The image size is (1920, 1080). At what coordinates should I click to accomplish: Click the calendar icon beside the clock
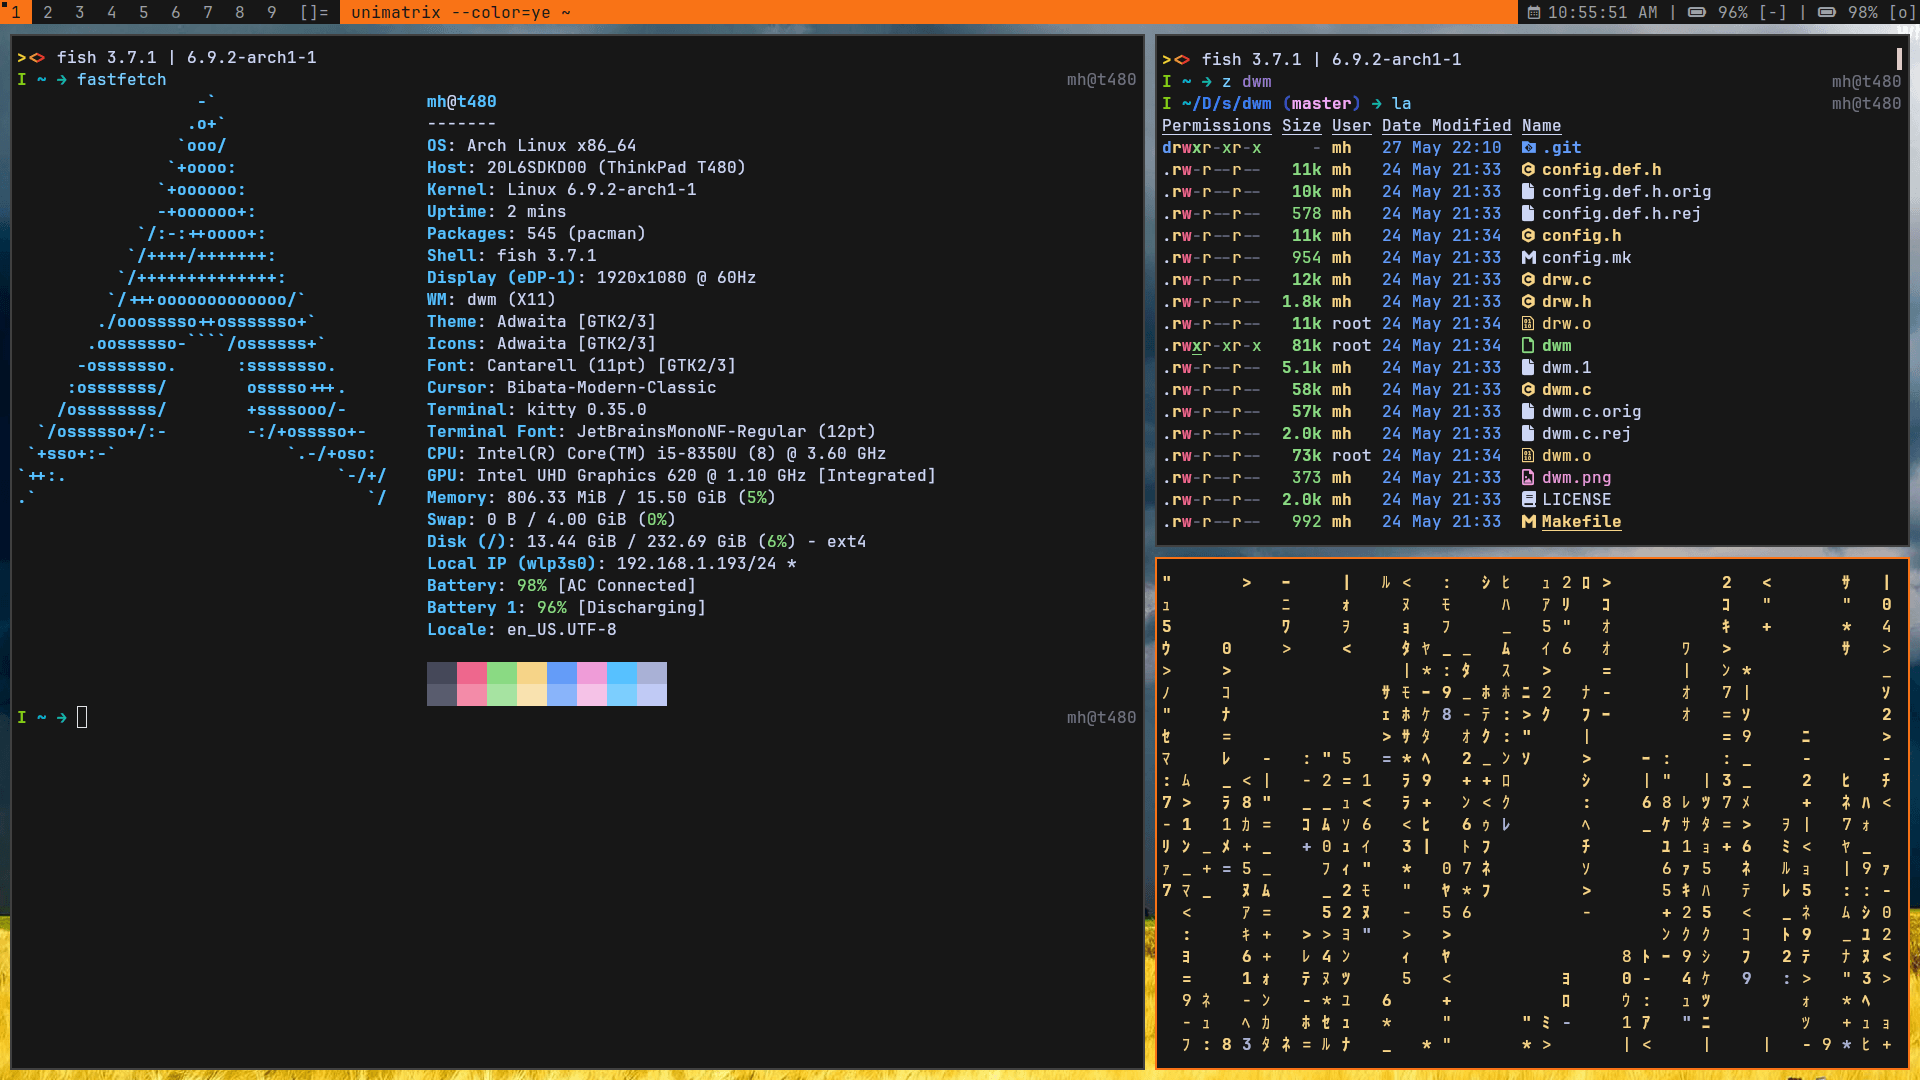pos(1534,13)
